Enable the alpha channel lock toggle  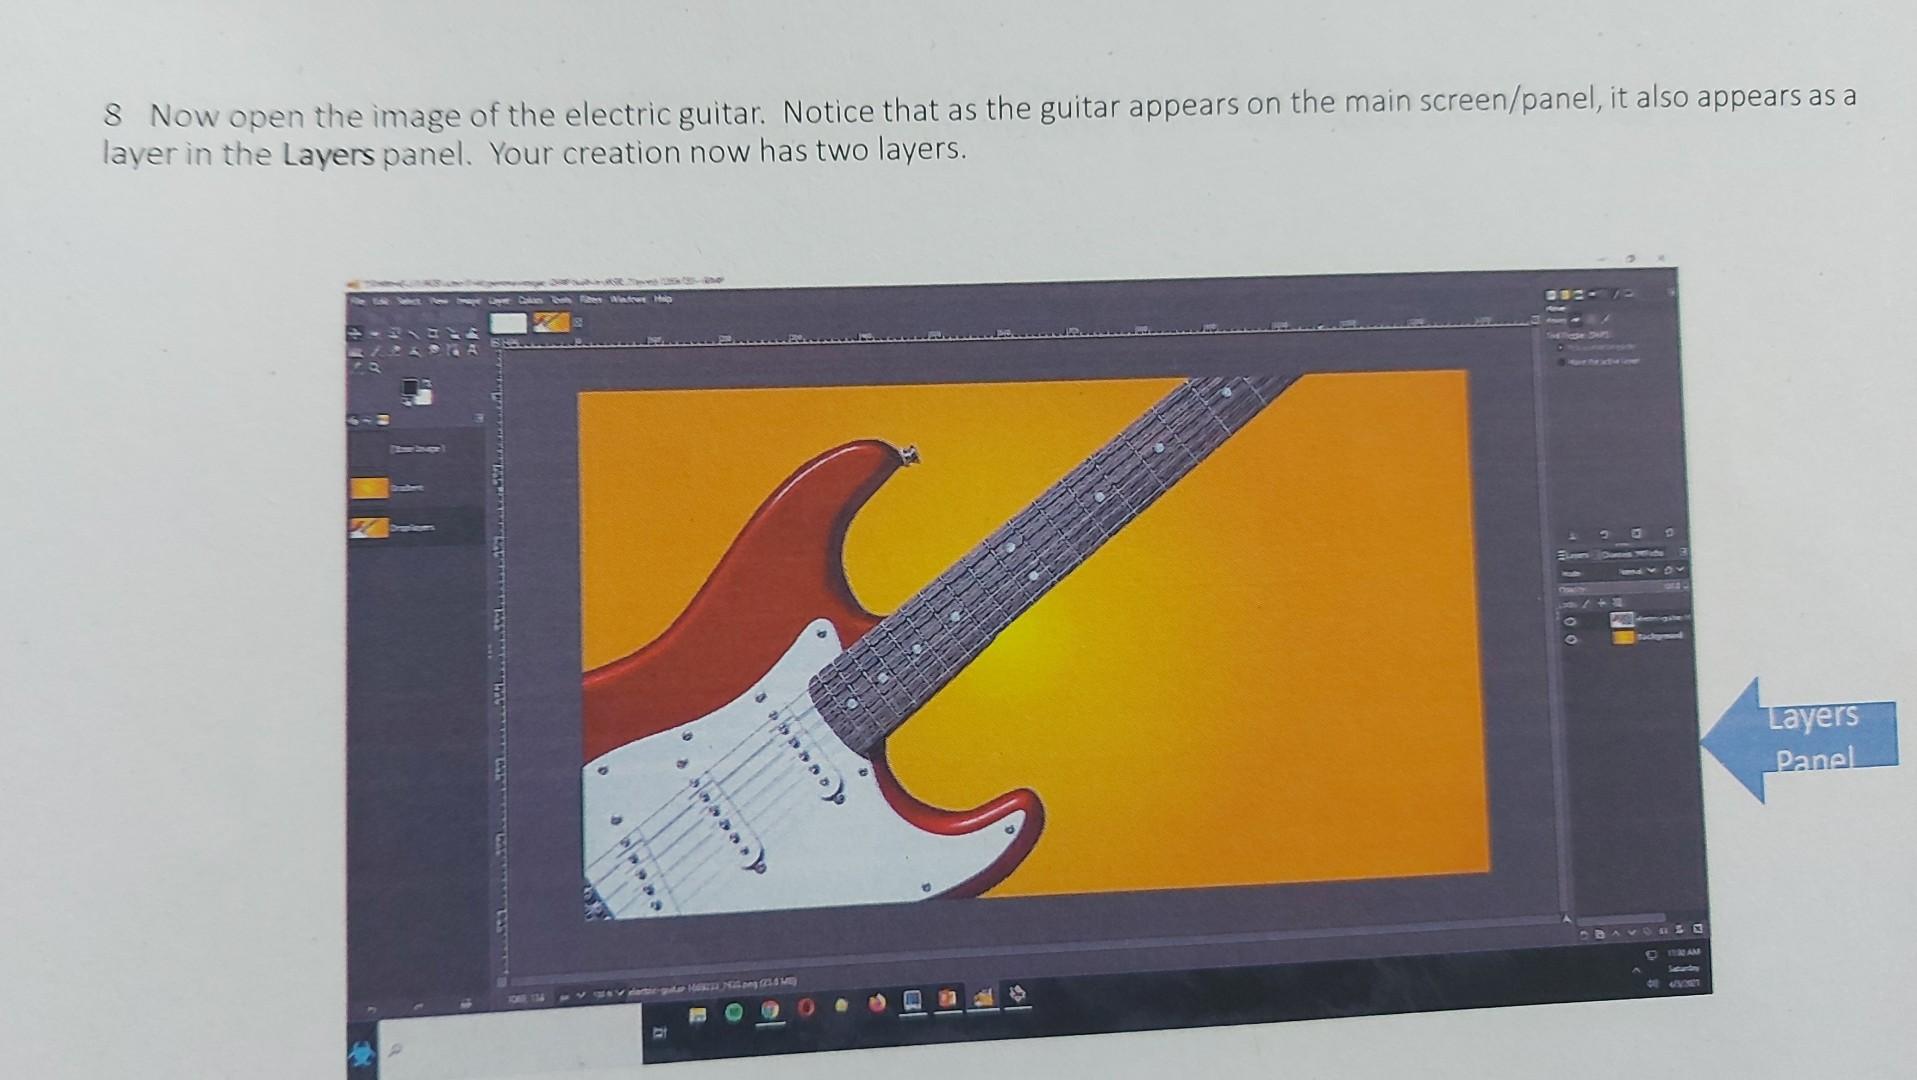point(1617,602)
